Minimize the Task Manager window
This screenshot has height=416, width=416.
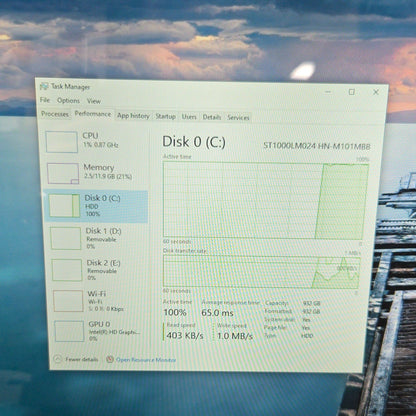(328, 91)
